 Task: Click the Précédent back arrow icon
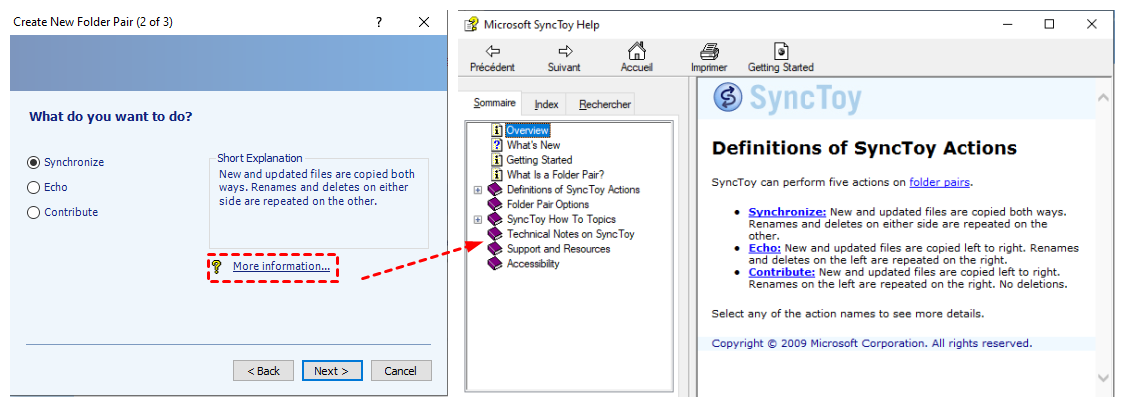tap(492, 52)
